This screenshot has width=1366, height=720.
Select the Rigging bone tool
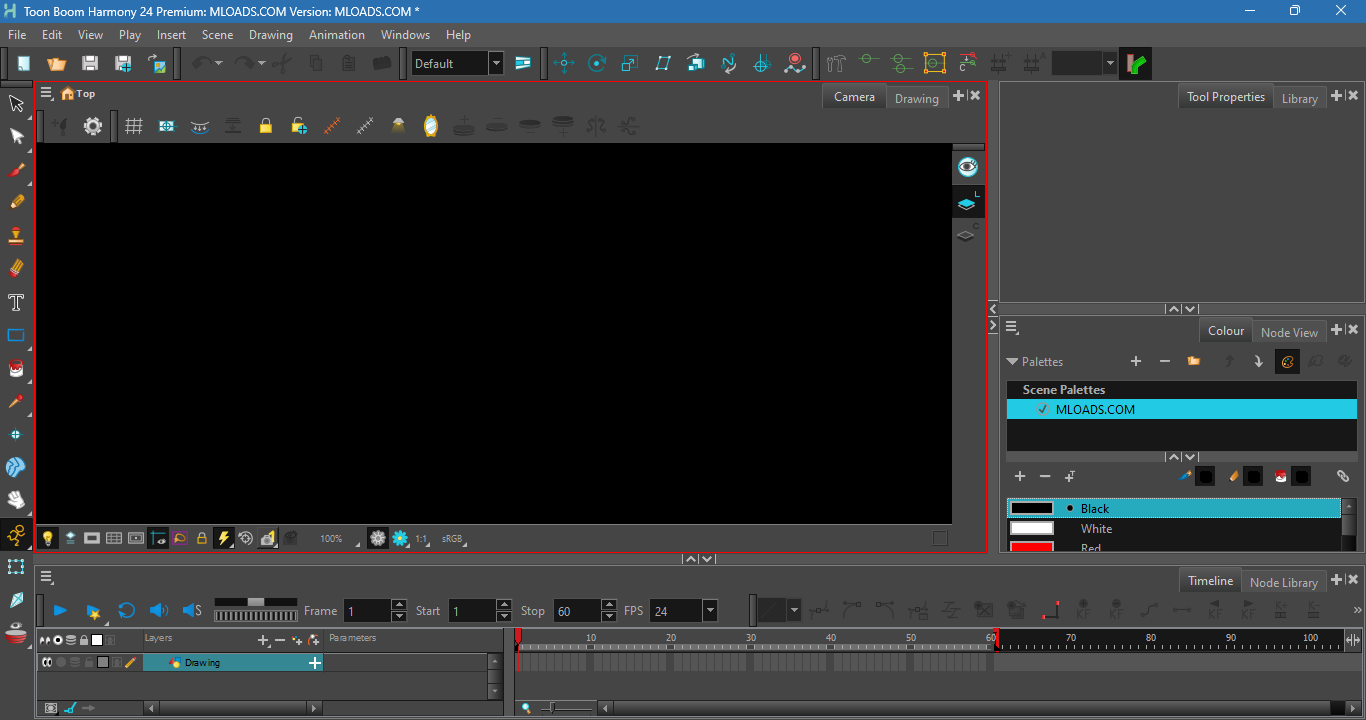click(x=17, y=536)
